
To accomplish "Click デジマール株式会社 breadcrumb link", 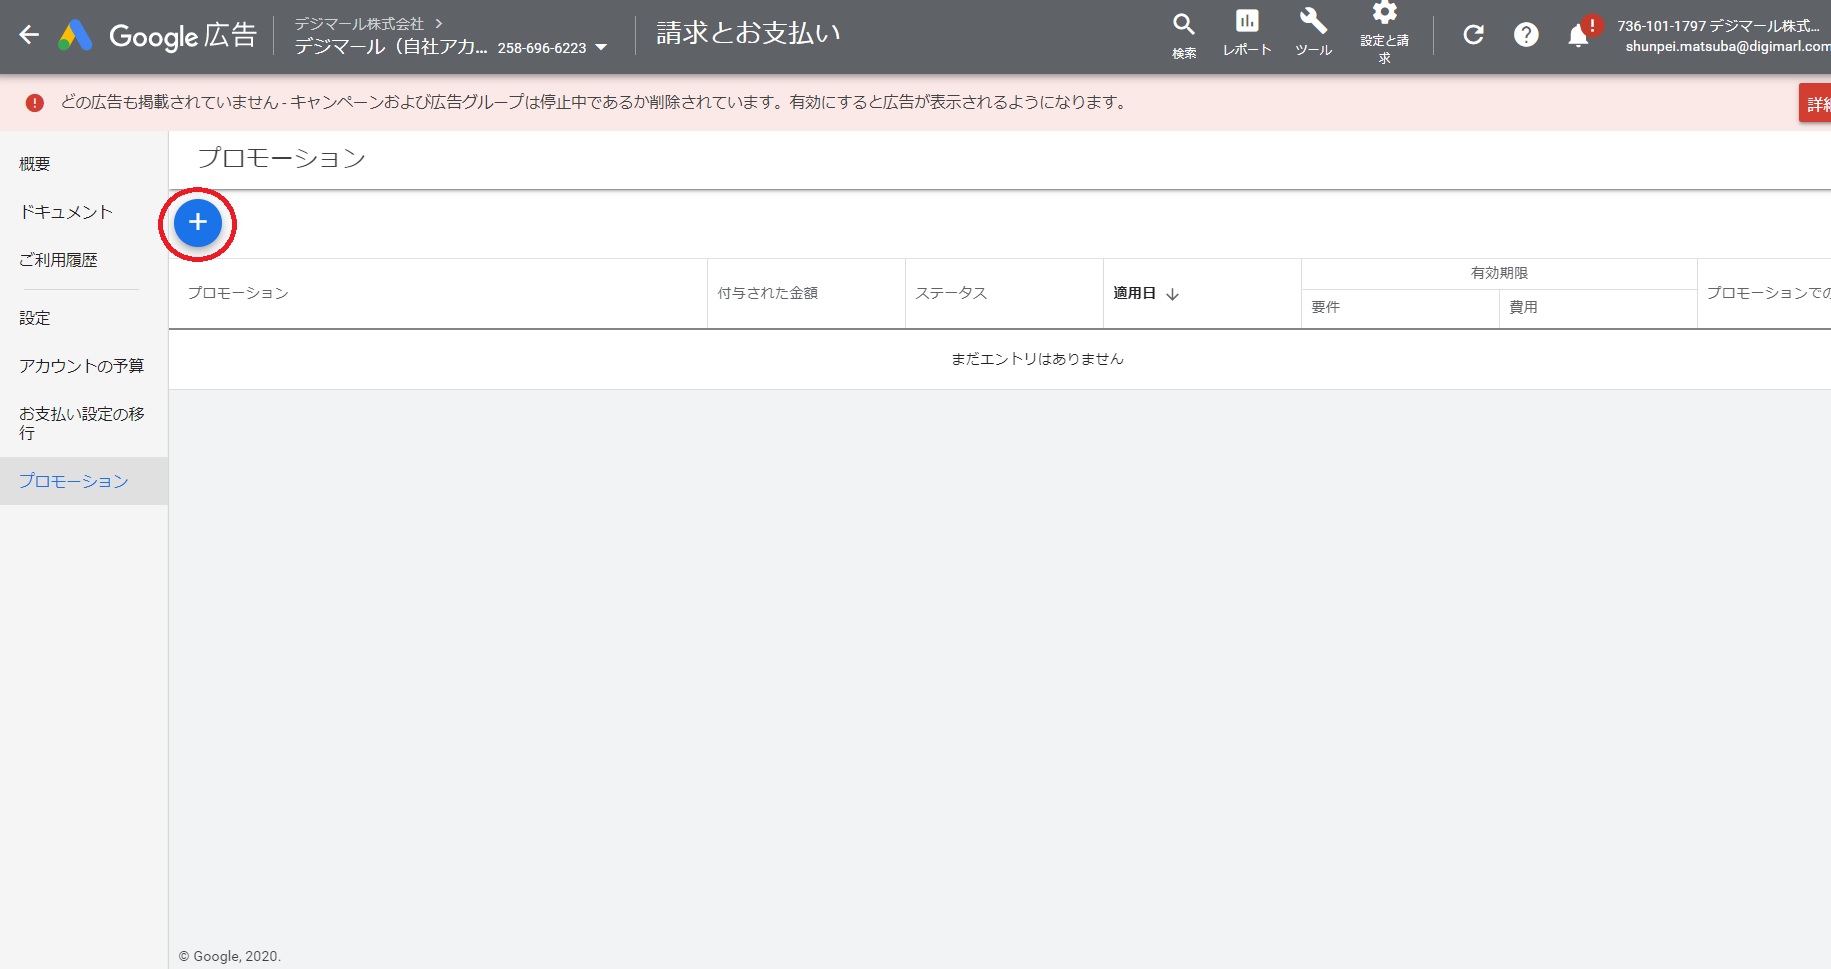I will click(359, 23).
